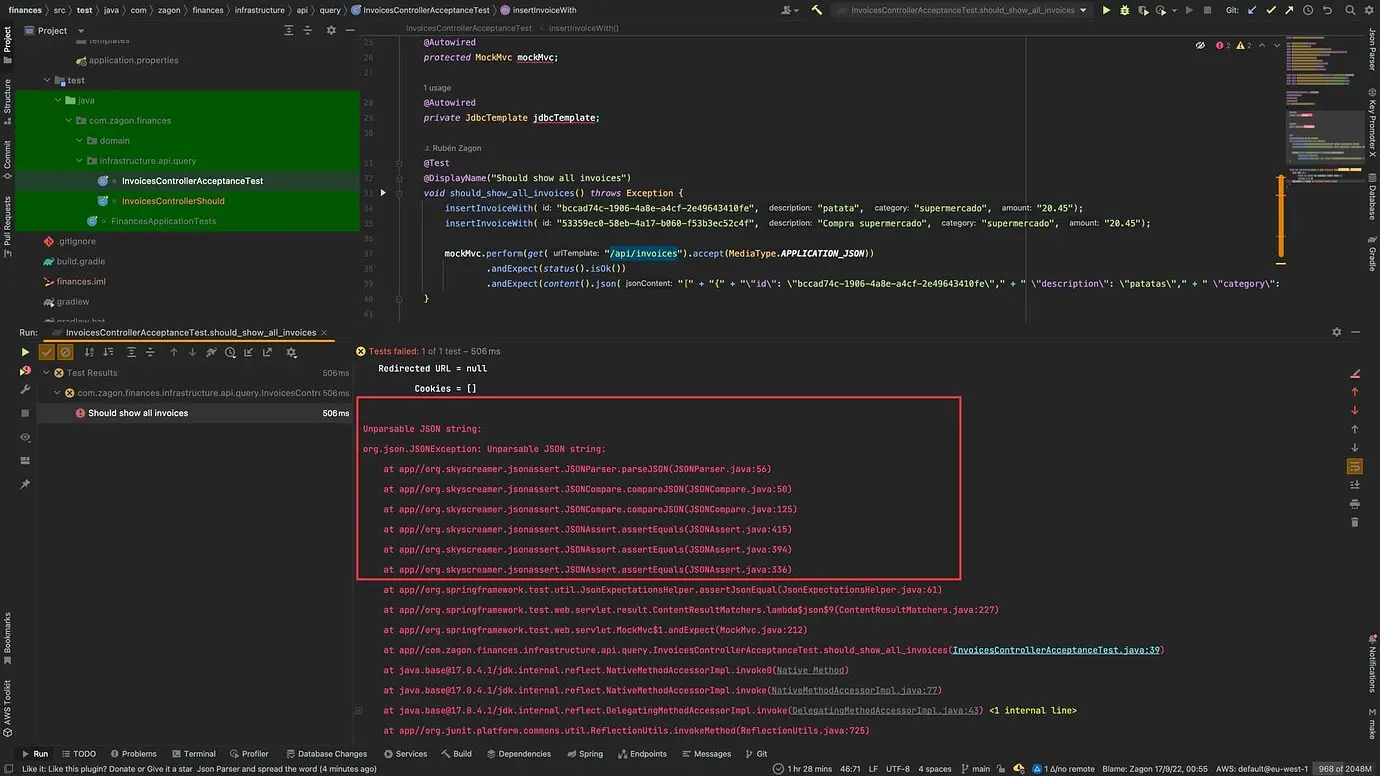Toggle Show Ignored tests button

coord(65,352)
